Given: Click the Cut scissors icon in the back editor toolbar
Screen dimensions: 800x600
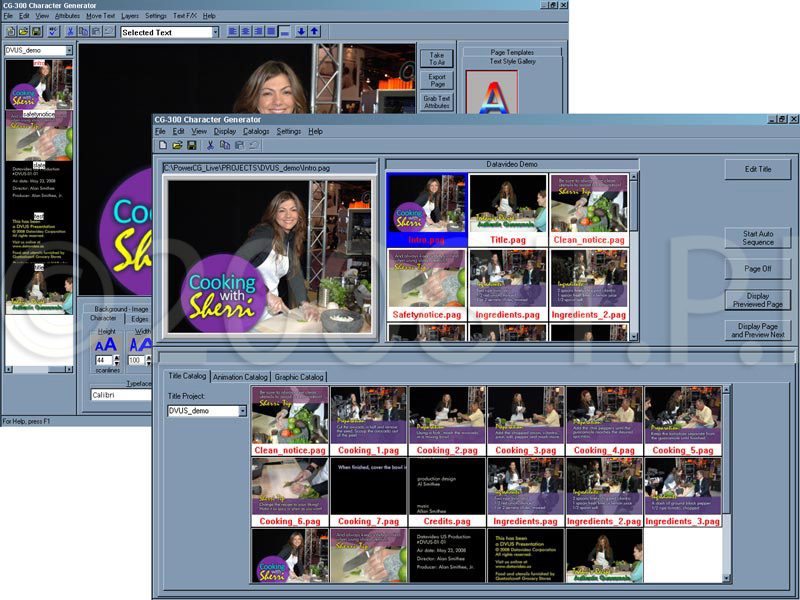Looking at the screenshot, I should coord(70,32).
